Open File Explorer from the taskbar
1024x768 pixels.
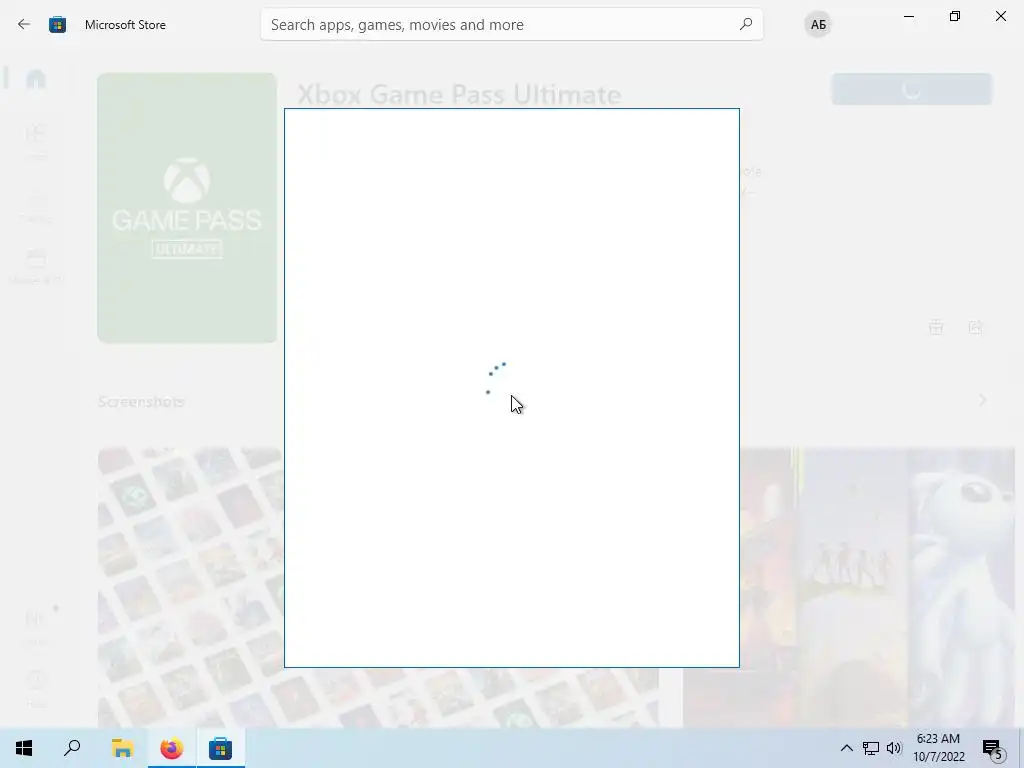122,748
